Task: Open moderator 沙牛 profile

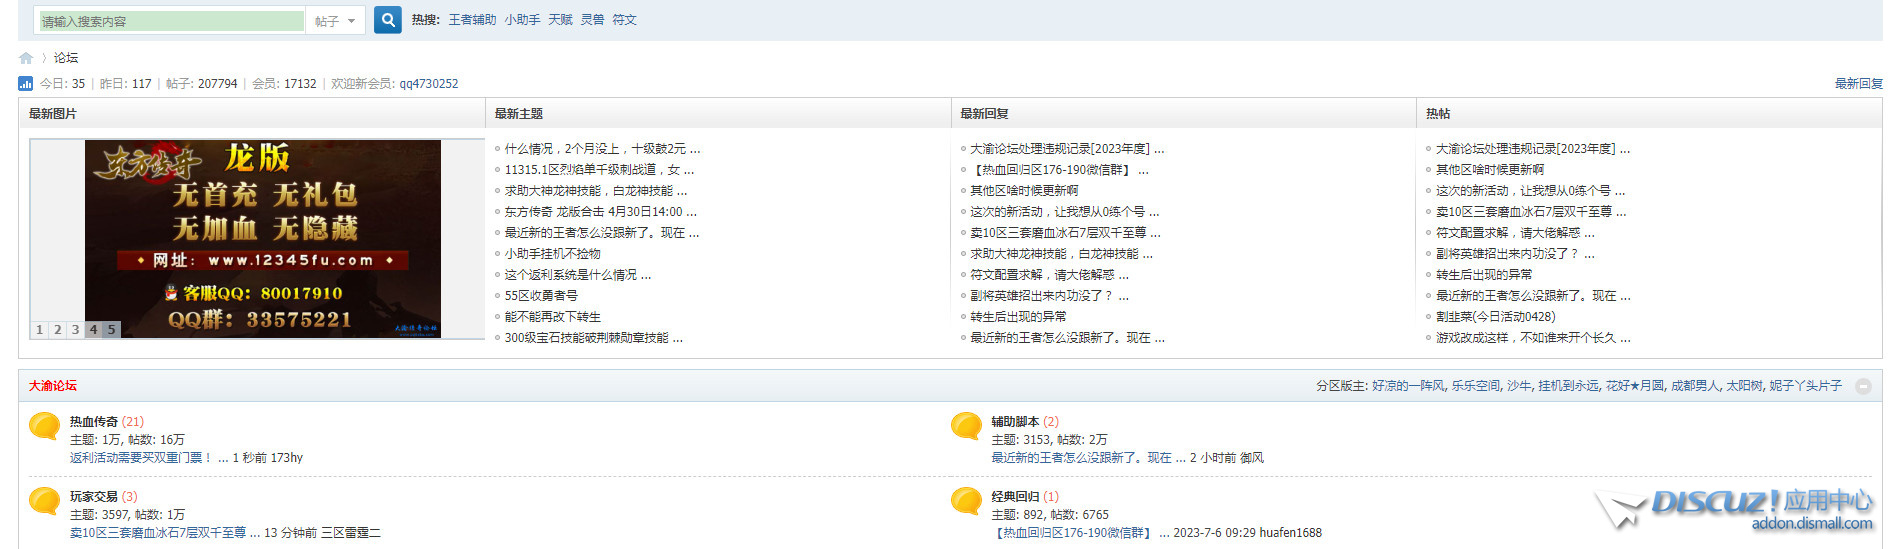Action: click(x=1519, y=386)
